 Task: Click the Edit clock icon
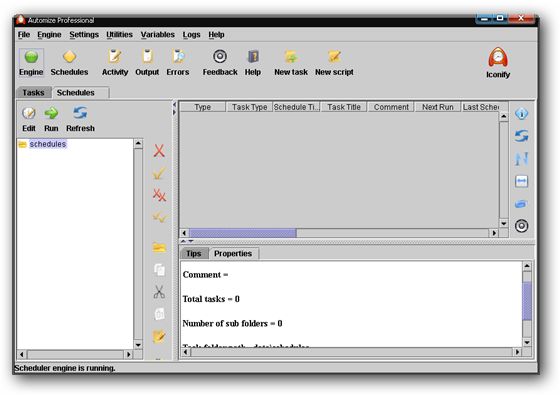point(29,113)
